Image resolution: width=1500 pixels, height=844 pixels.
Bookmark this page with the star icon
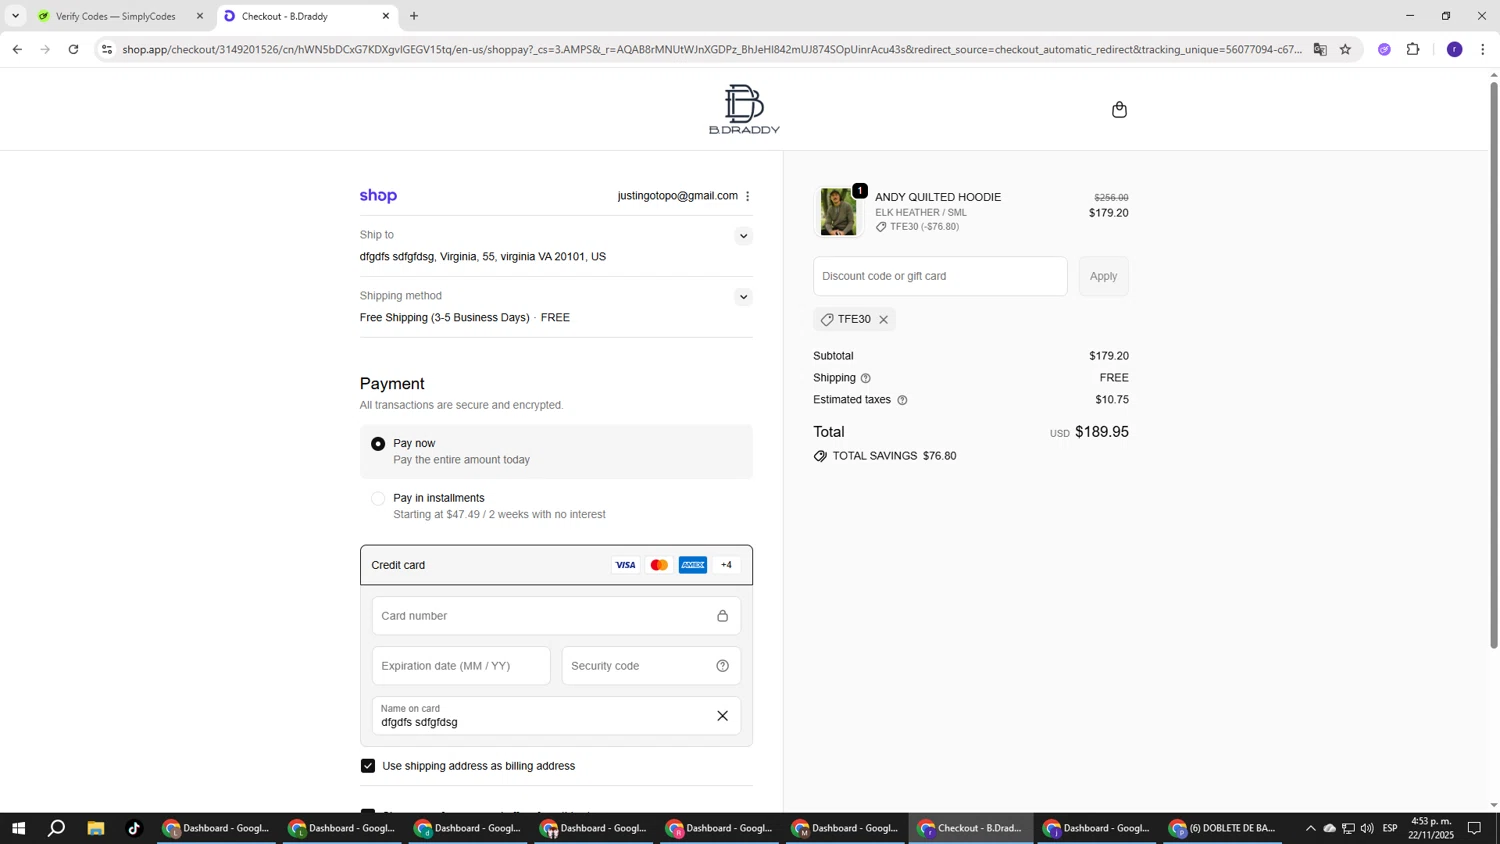(1345, 49)
